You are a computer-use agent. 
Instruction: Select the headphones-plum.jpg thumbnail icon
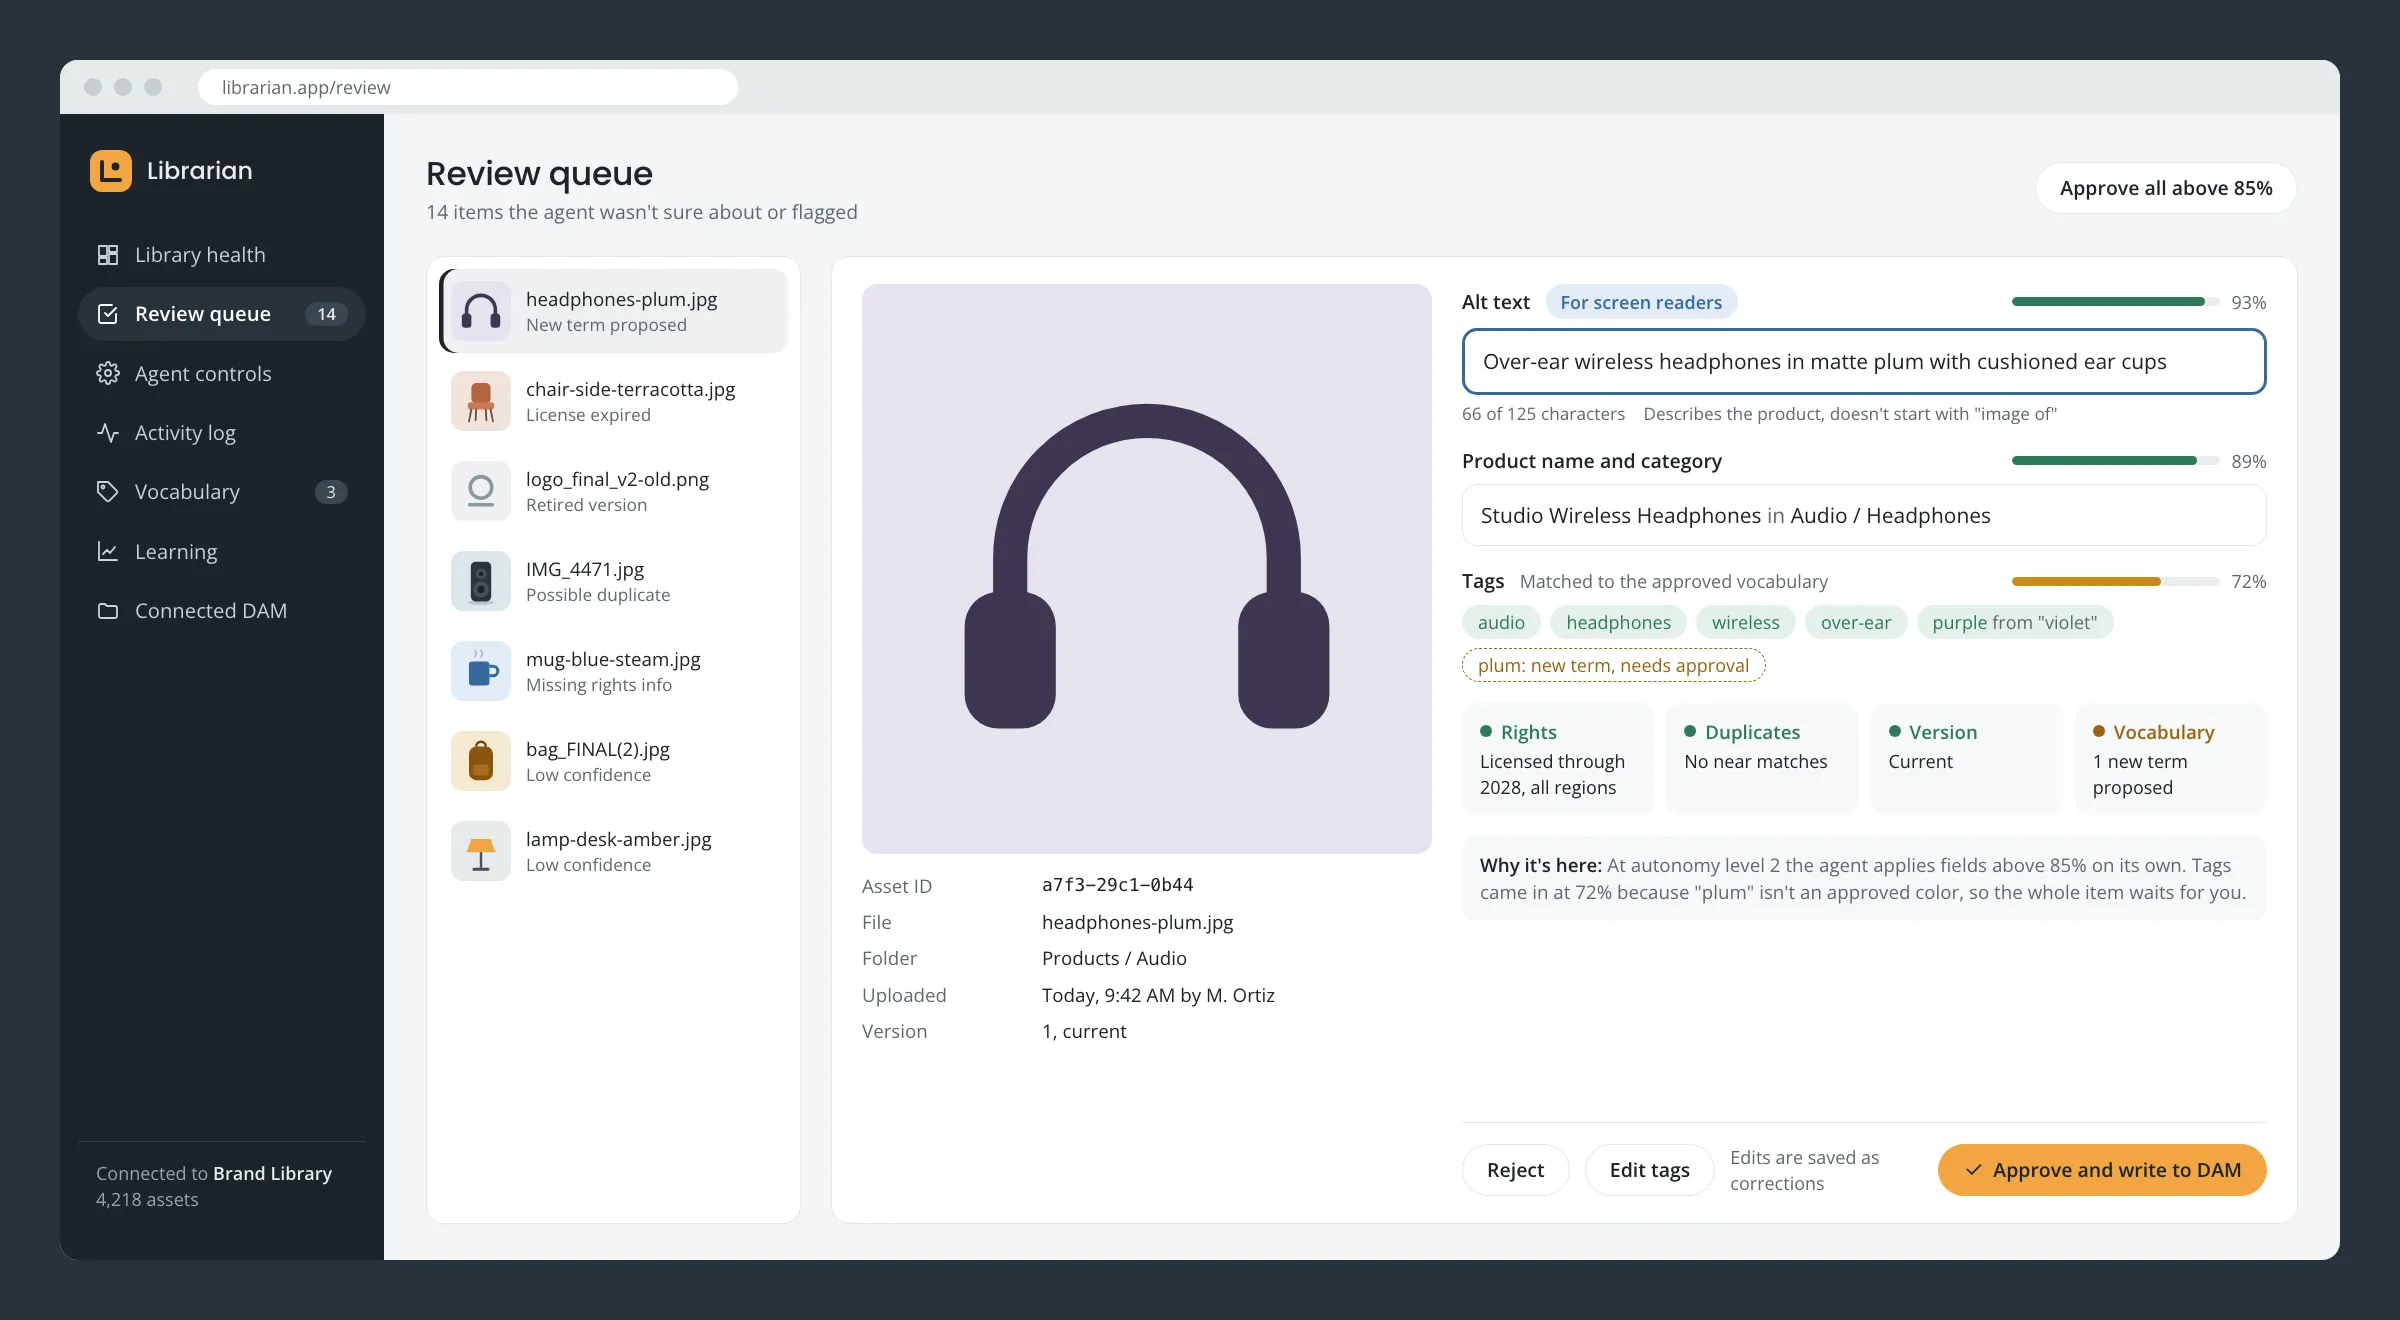(x=481, y=311)
